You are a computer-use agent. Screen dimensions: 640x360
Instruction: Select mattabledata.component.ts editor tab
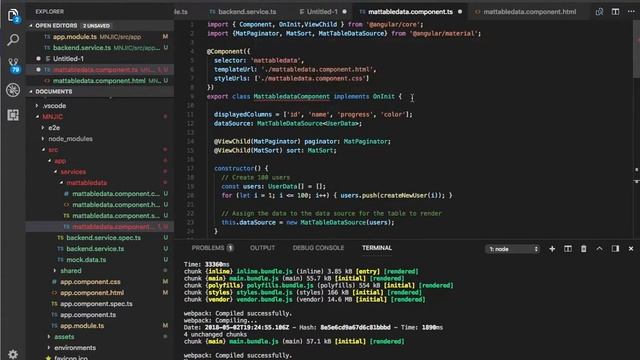pos(411,12)
